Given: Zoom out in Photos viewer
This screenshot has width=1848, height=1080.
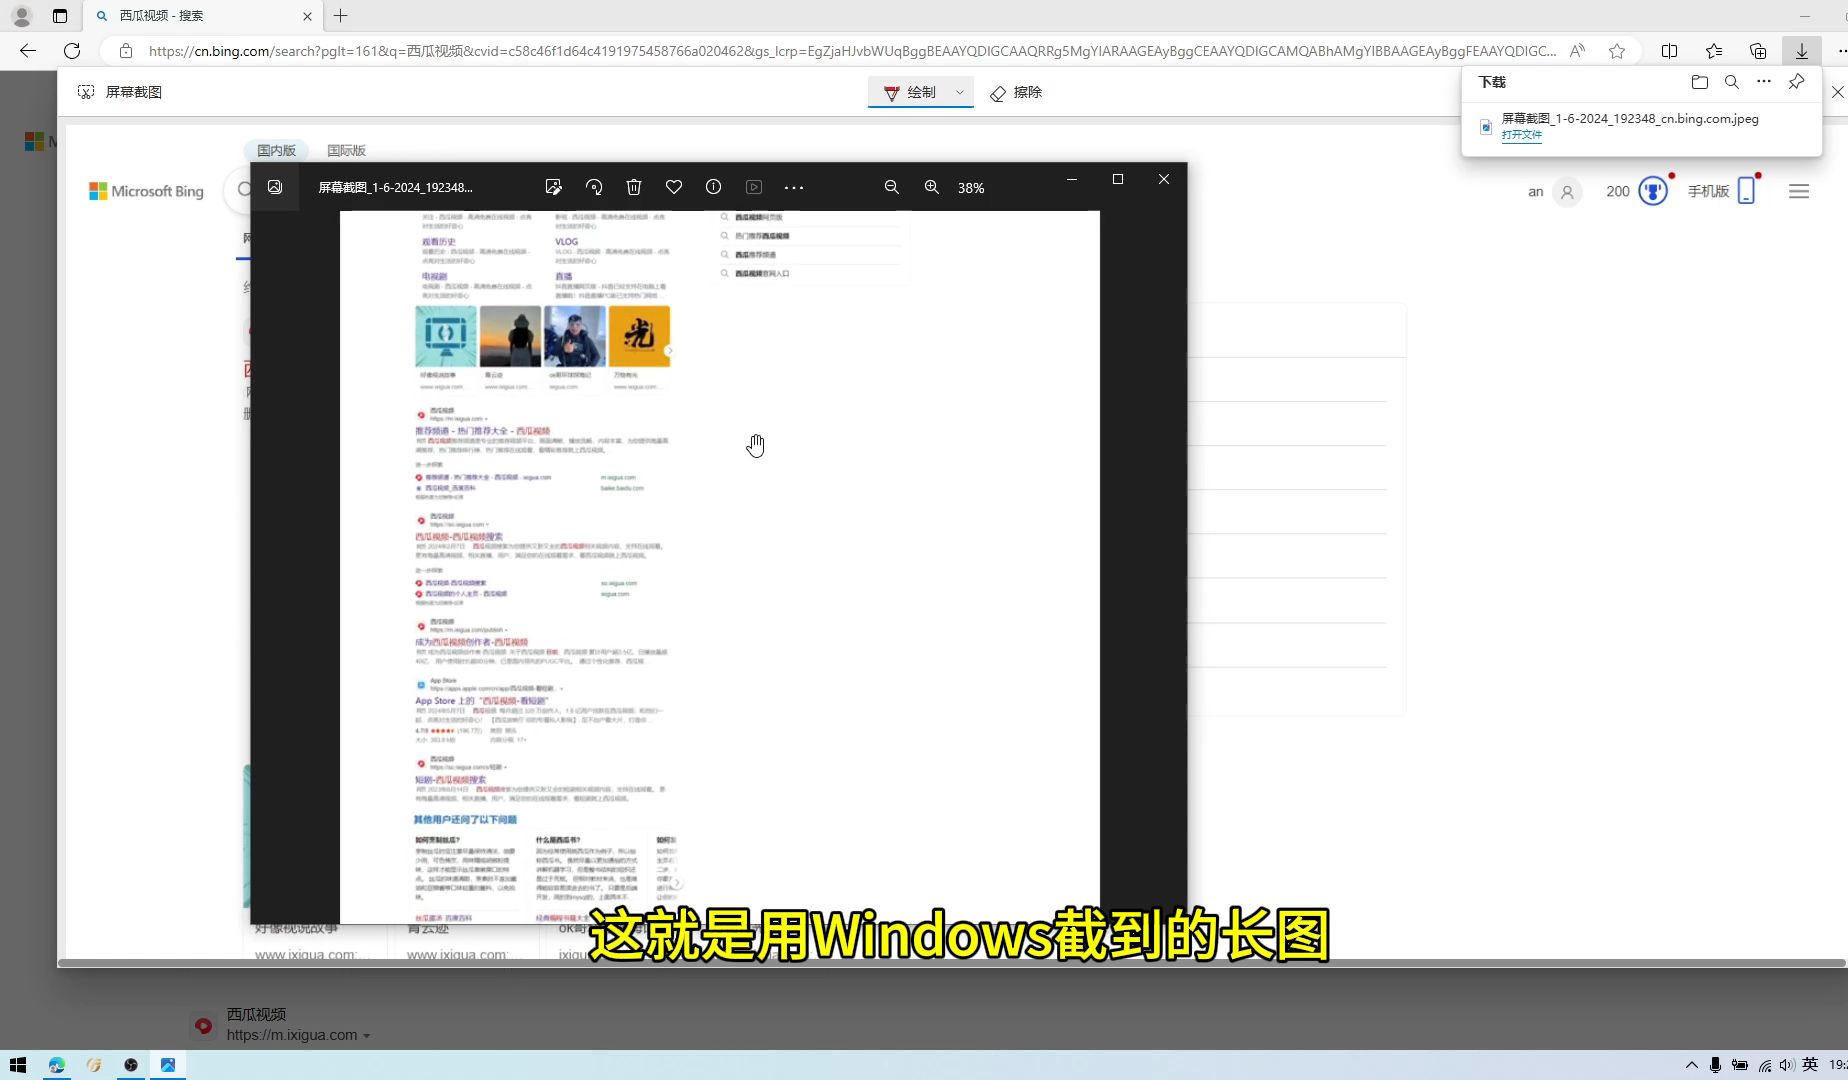Looking at the screenshot, I should point(892,187).
